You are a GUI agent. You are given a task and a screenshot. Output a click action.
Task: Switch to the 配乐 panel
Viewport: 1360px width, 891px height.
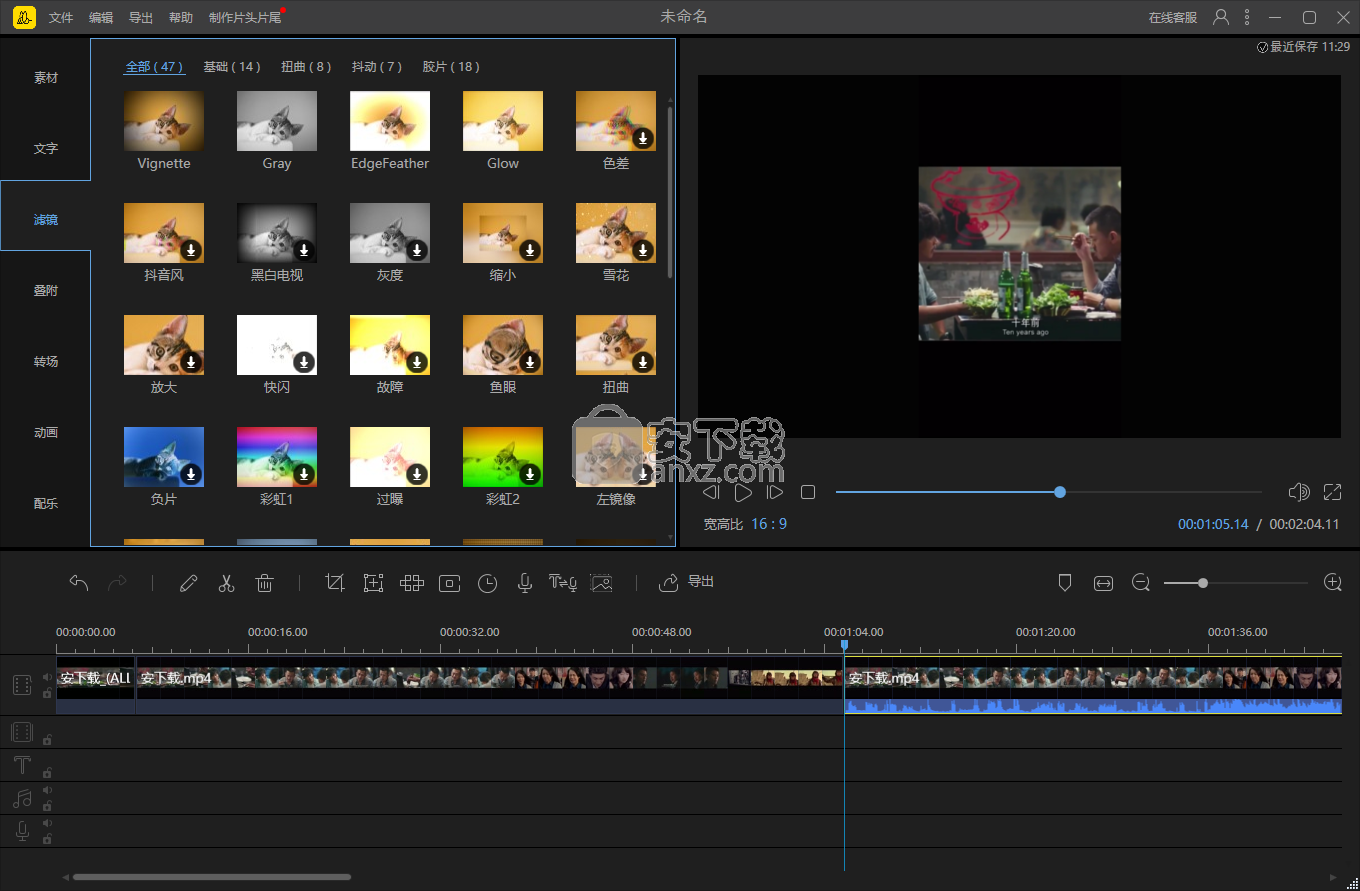(x=46, y=503)
